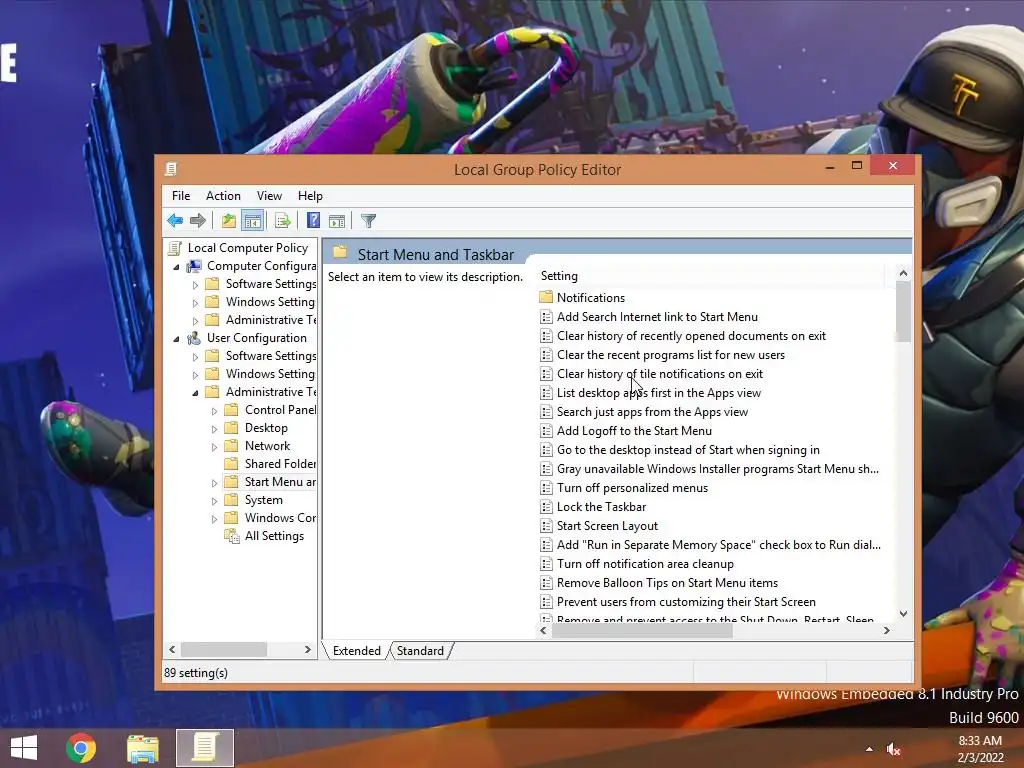Image resolution: width=1024 pixels, height=768 pixels.
Task: Select Add Run in Separate Memory Space setting
Action: [711, 545]
